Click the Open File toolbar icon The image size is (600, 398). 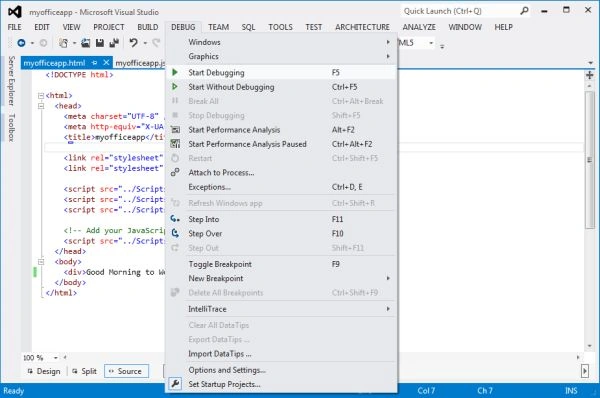[86, 43]
